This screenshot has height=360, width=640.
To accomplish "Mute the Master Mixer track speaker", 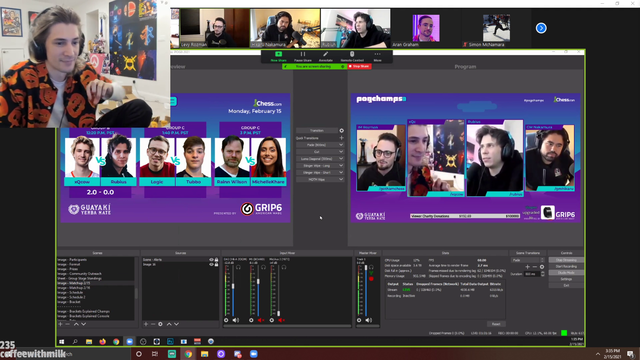I will (x=369, y=320).
